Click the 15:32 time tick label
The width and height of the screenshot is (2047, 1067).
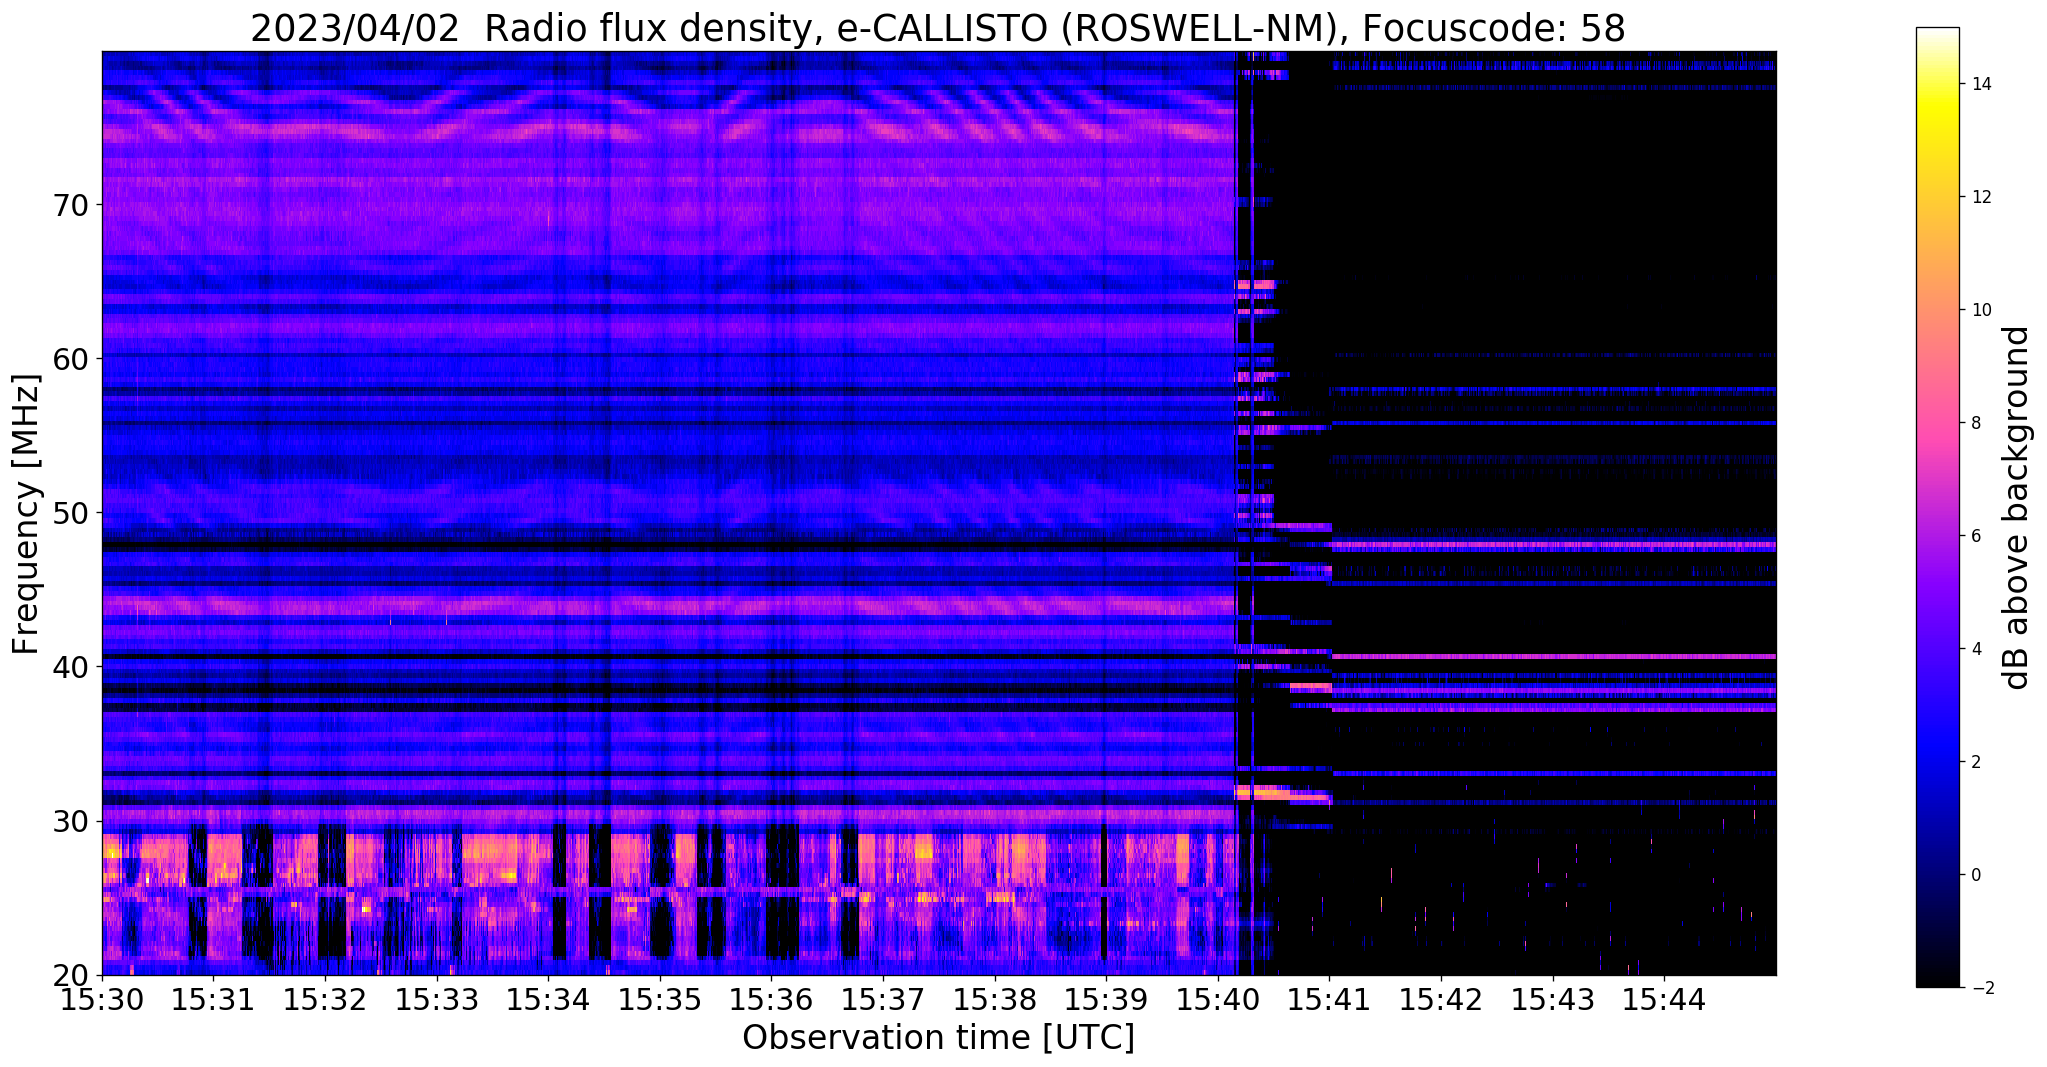pyautogui.click(x=325, y=998)
